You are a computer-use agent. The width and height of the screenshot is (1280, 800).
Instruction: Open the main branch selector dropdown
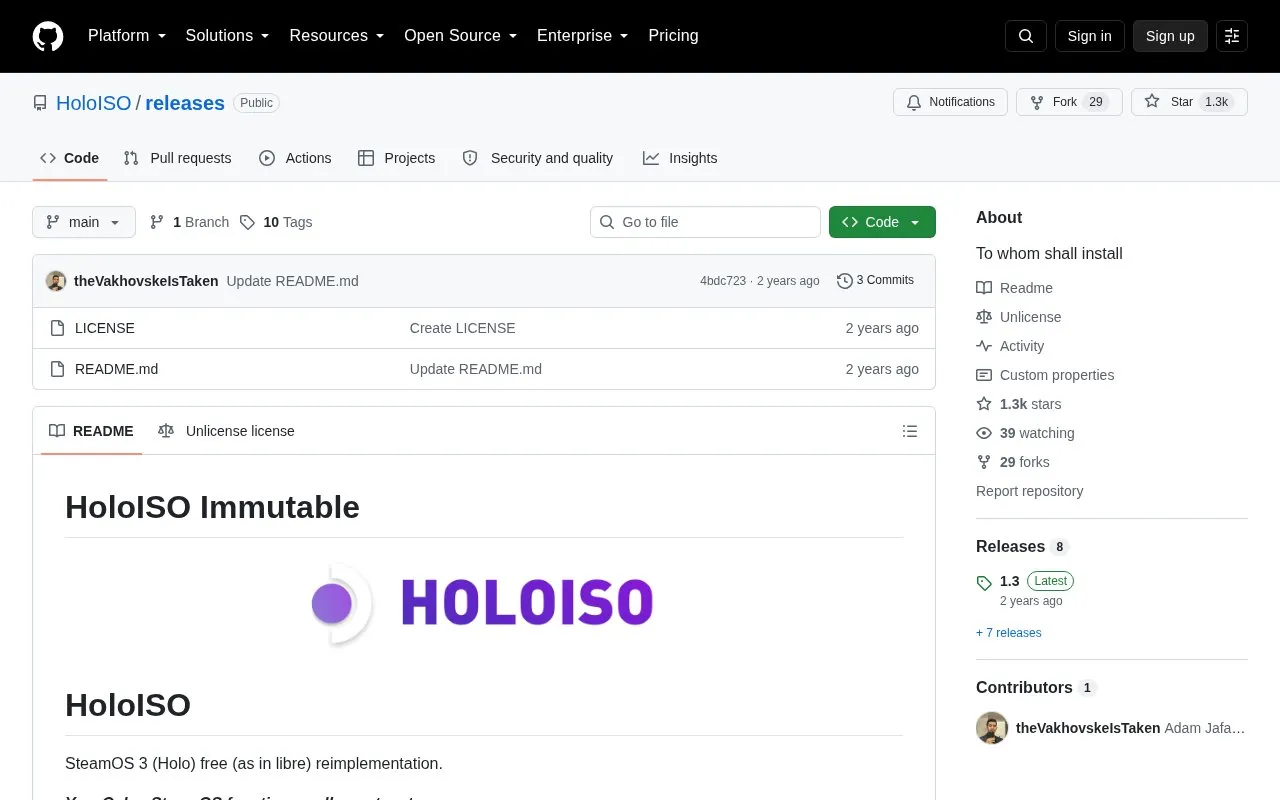coord(84,222)
